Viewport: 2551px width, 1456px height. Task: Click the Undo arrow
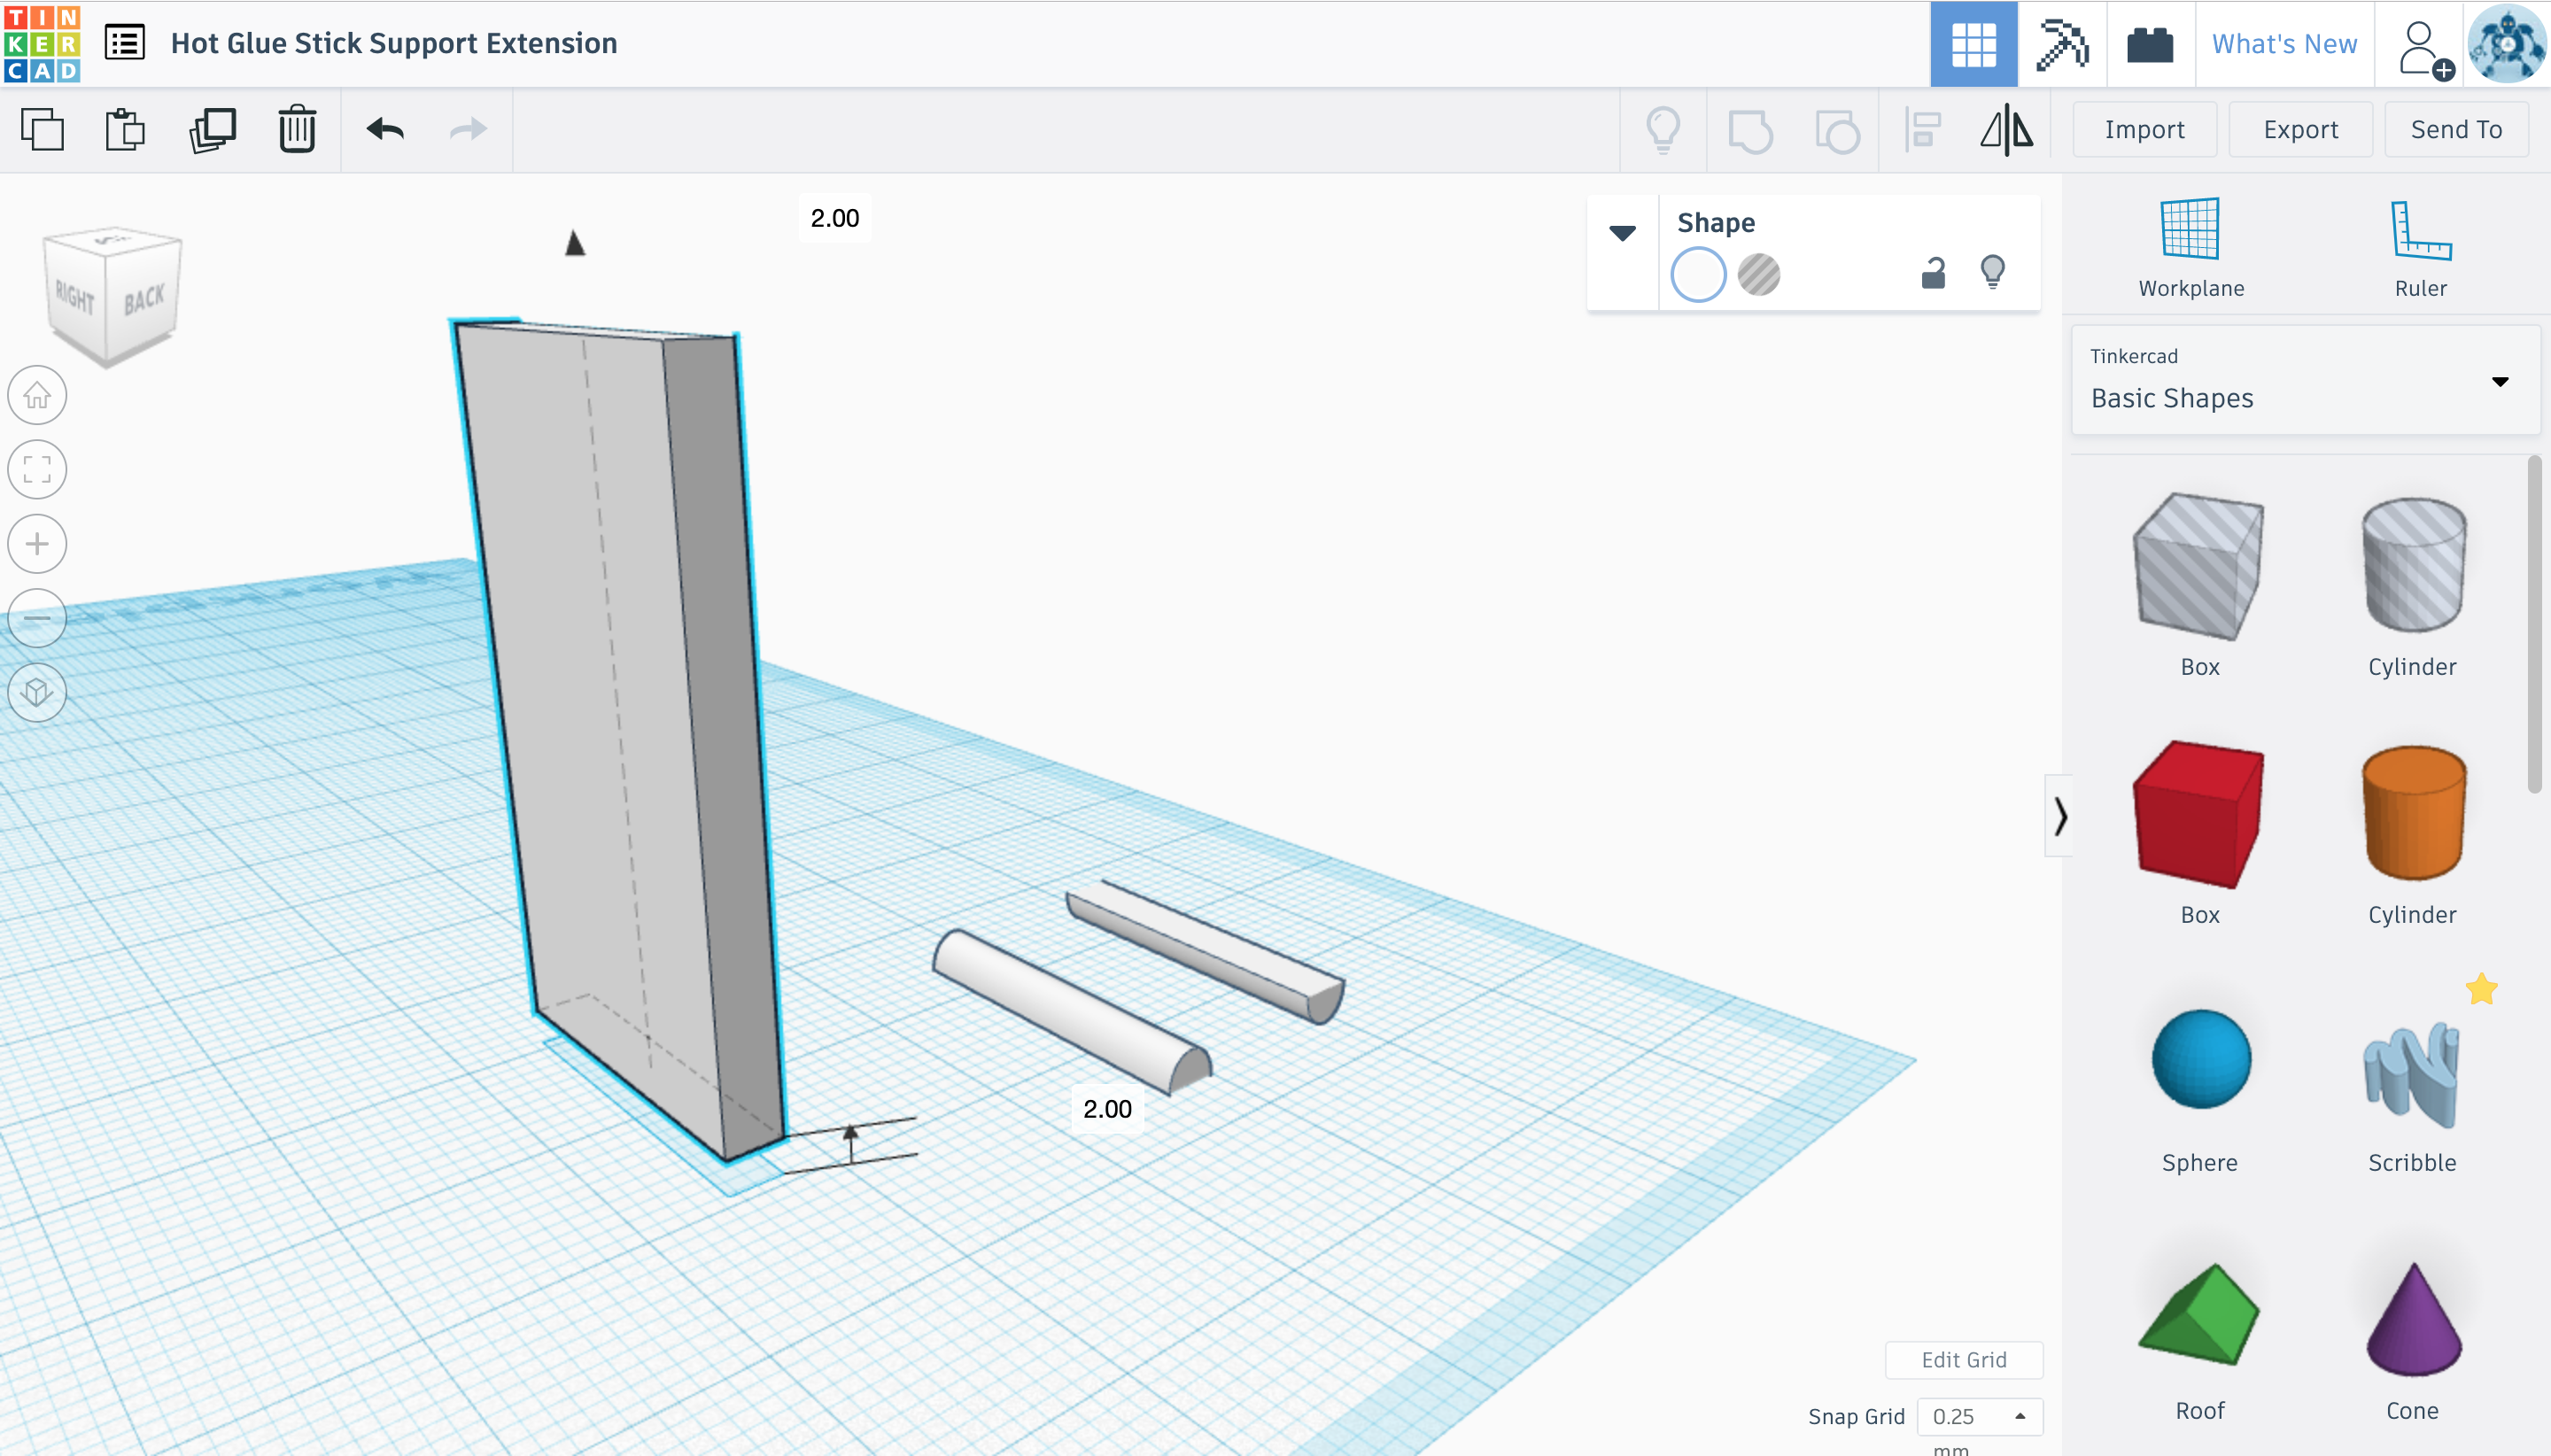coord(385,130)
